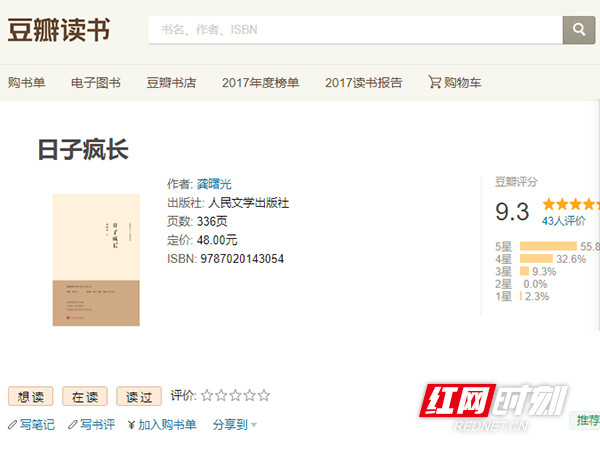
Task: Click the 4星 rating bar
Action: coord(536,259)
